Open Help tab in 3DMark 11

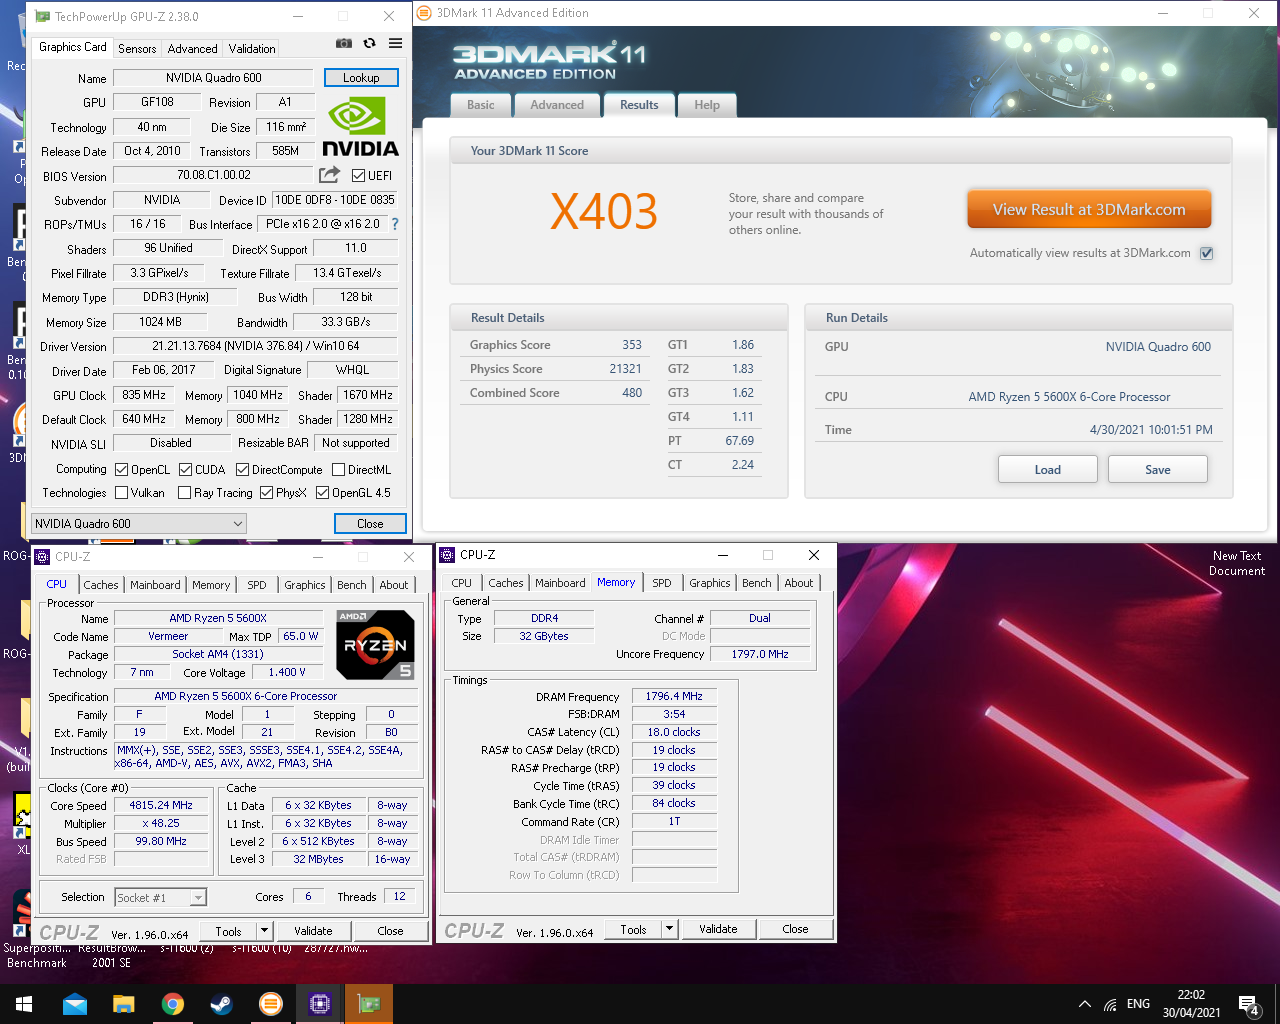point(707,105)
